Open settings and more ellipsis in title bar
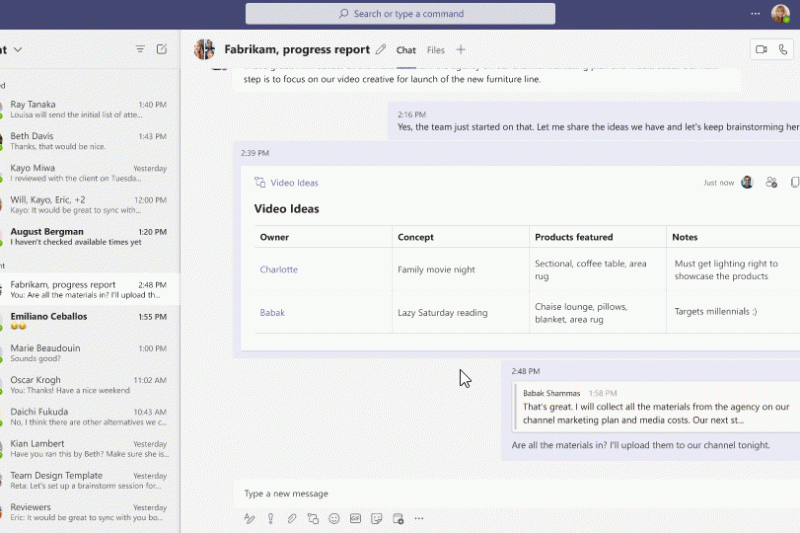Screen dimensions: 800x533 (x=756, y=14)
